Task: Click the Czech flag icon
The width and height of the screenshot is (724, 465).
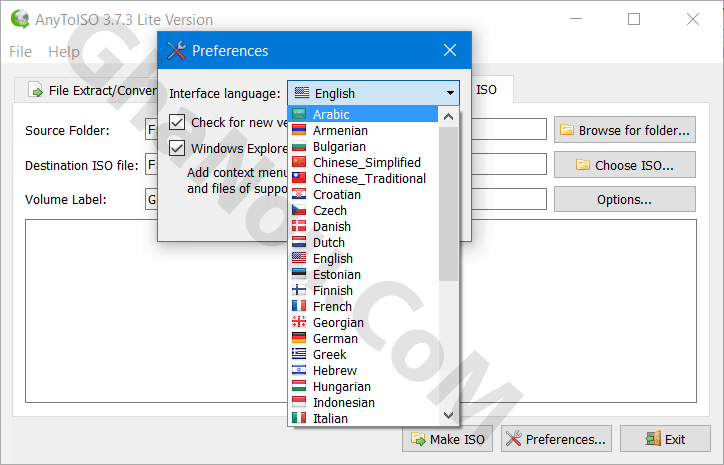Action: click(299, 210)
